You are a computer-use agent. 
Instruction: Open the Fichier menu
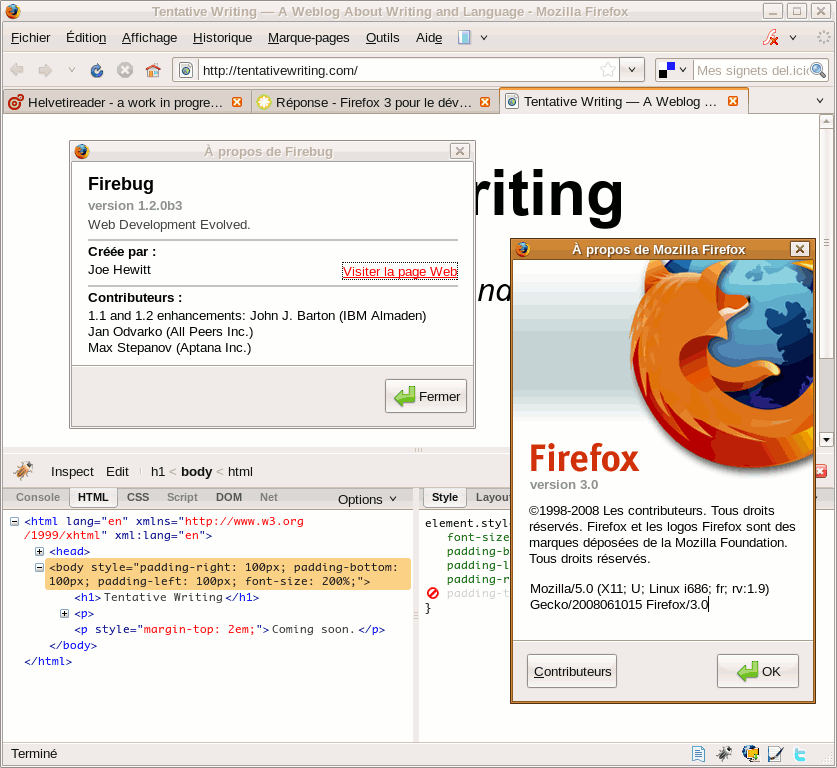point(30,38)
